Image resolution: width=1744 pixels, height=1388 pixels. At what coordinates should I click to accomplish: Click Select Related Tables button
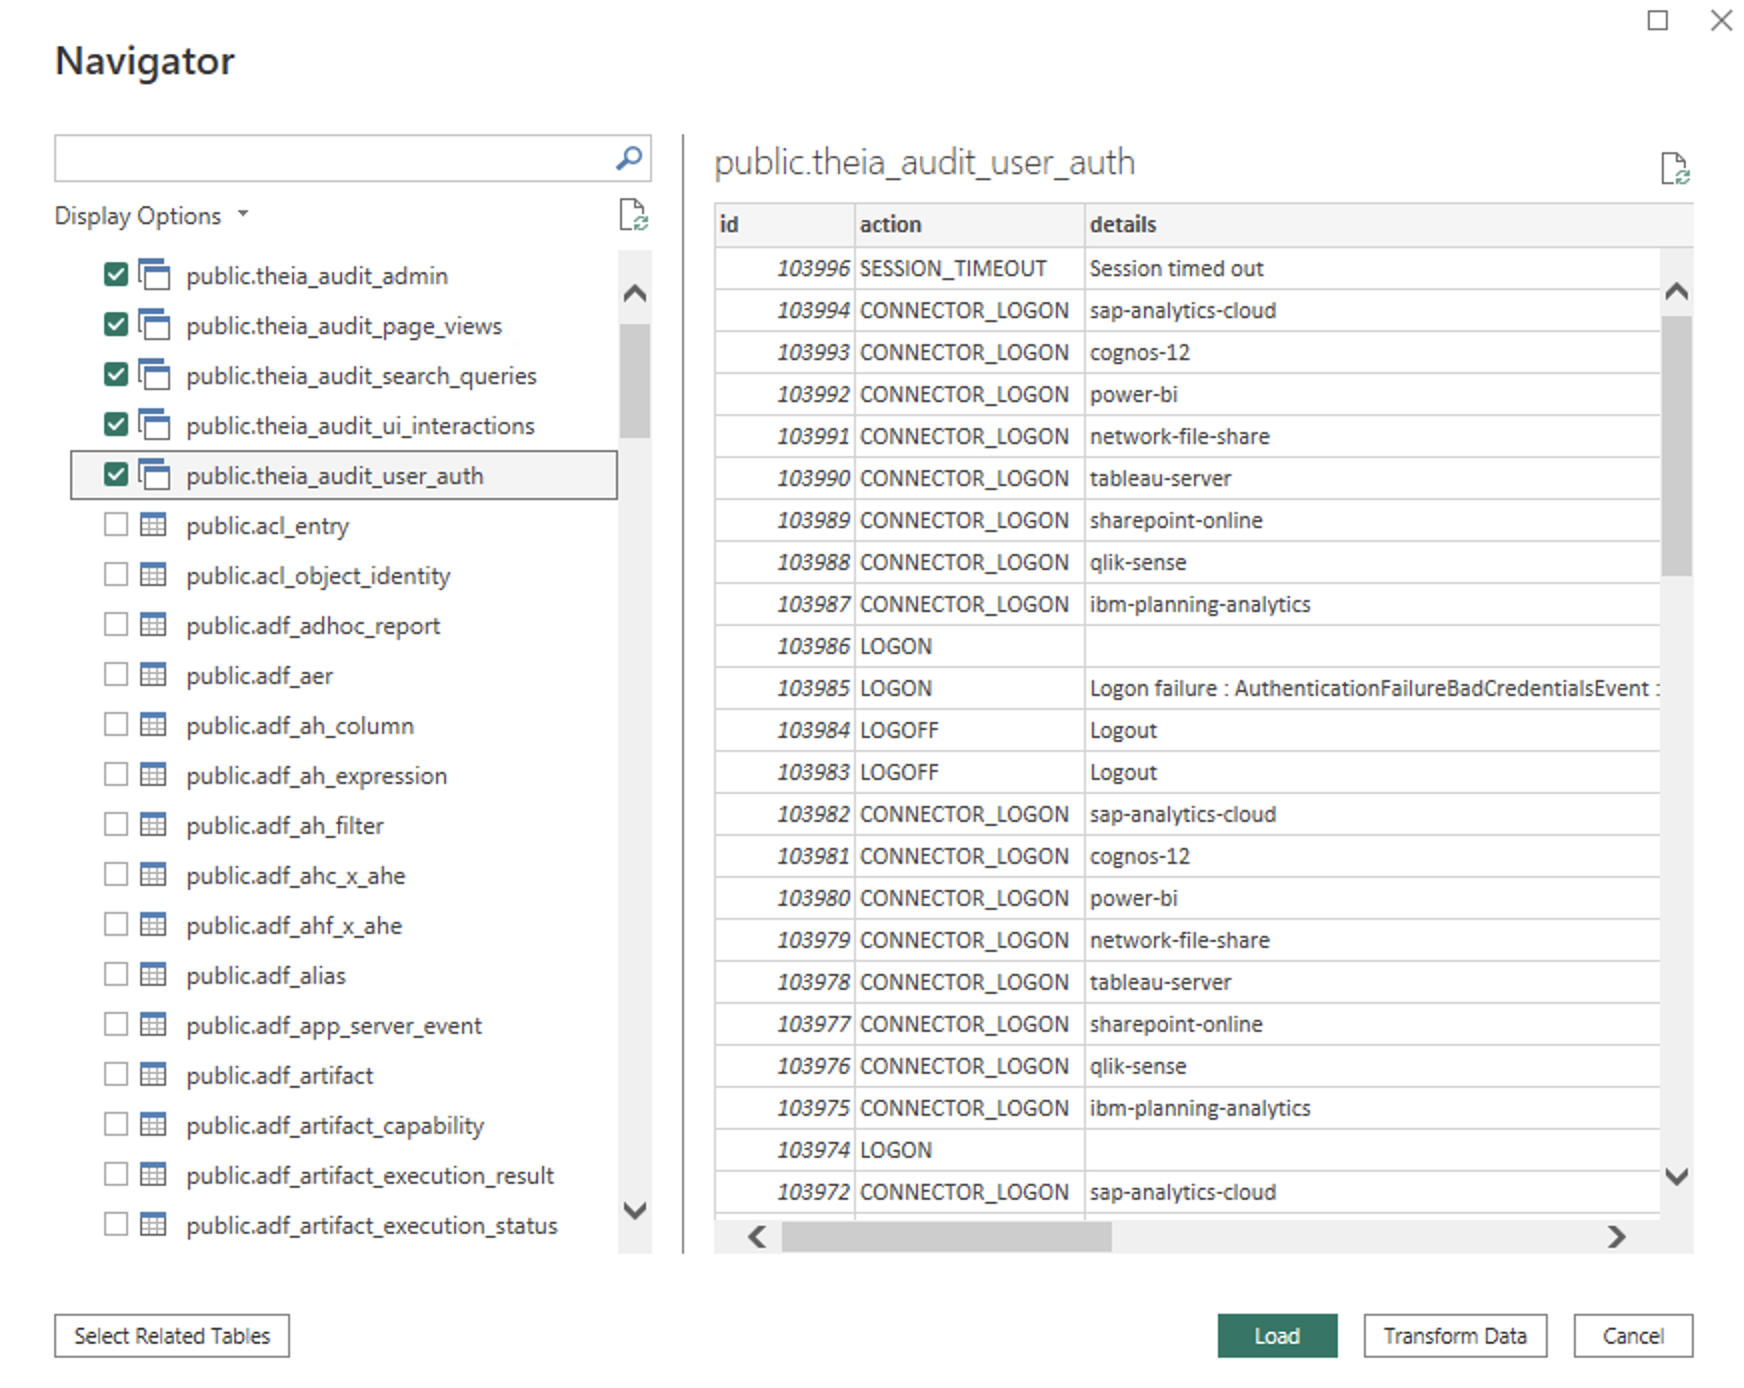click(x=172, y=1336)
